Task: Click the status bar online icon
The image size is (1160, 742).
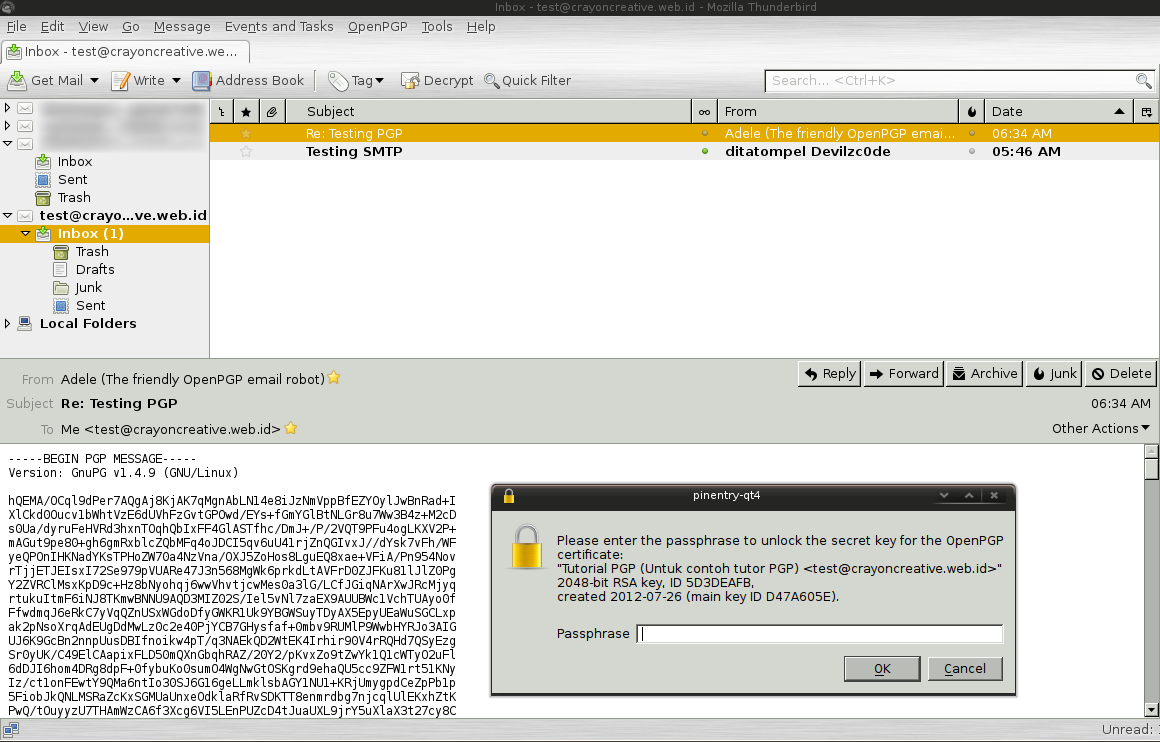Action: pyautogui.click(x=10, y=730)
